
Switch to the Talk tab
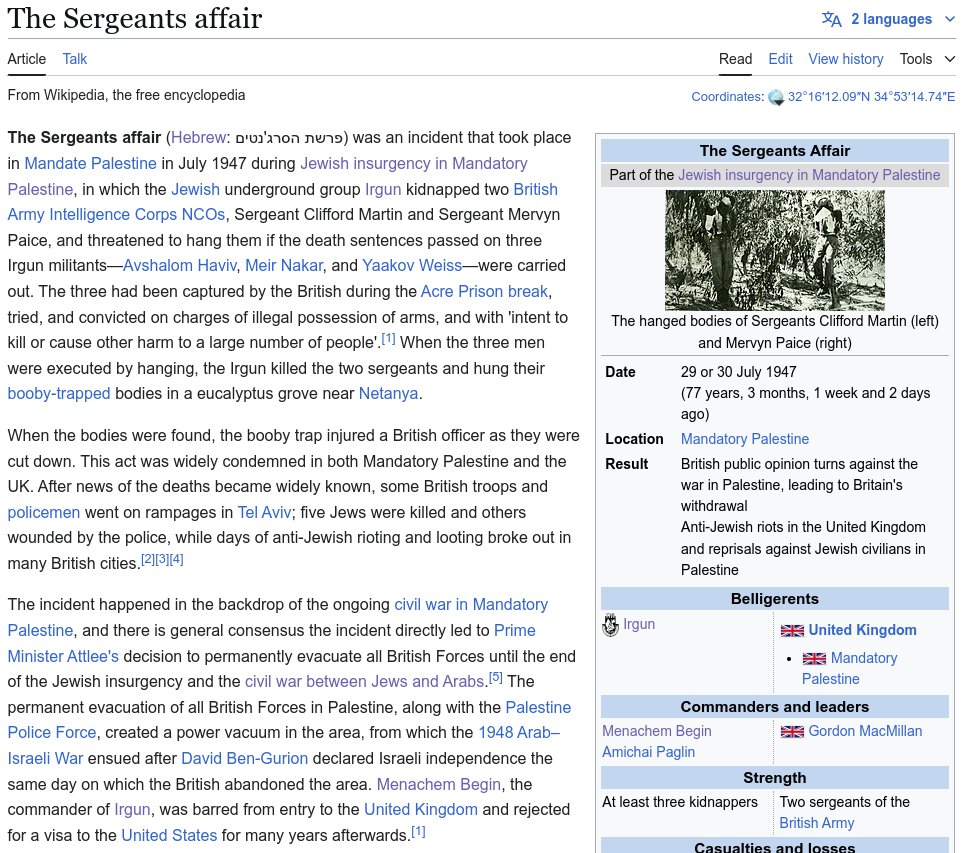point(75,59)
